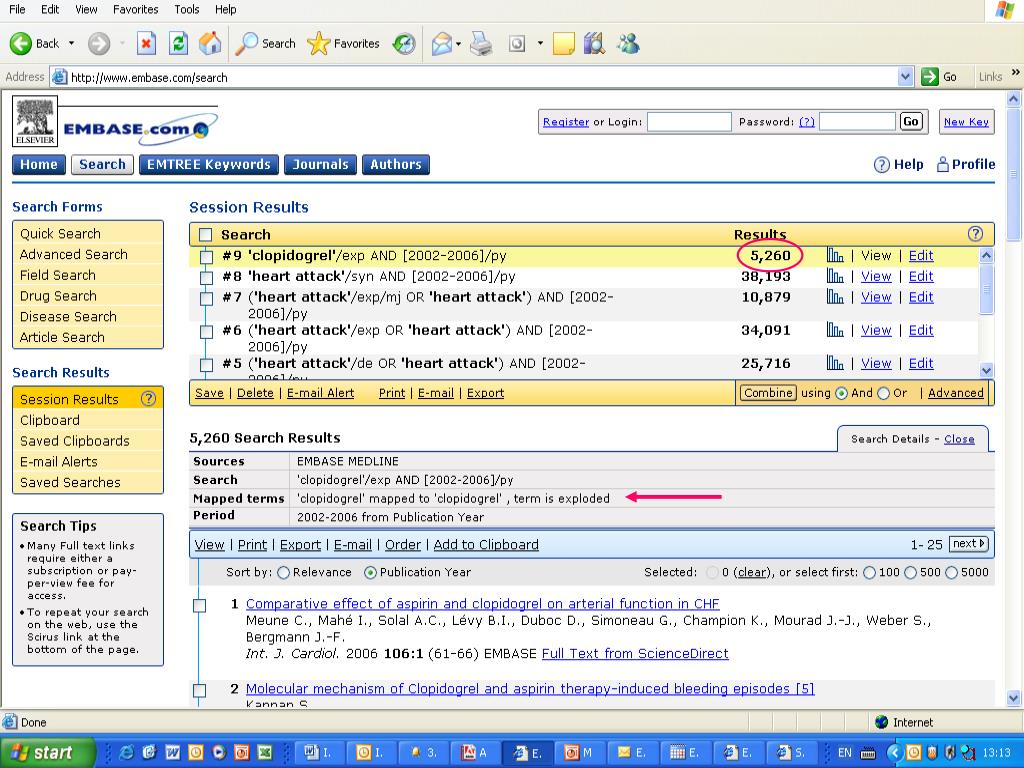This screenshot has width=1024, height=768.
Task: Open the results chart icon for search #7
Action: pos(835,297)
